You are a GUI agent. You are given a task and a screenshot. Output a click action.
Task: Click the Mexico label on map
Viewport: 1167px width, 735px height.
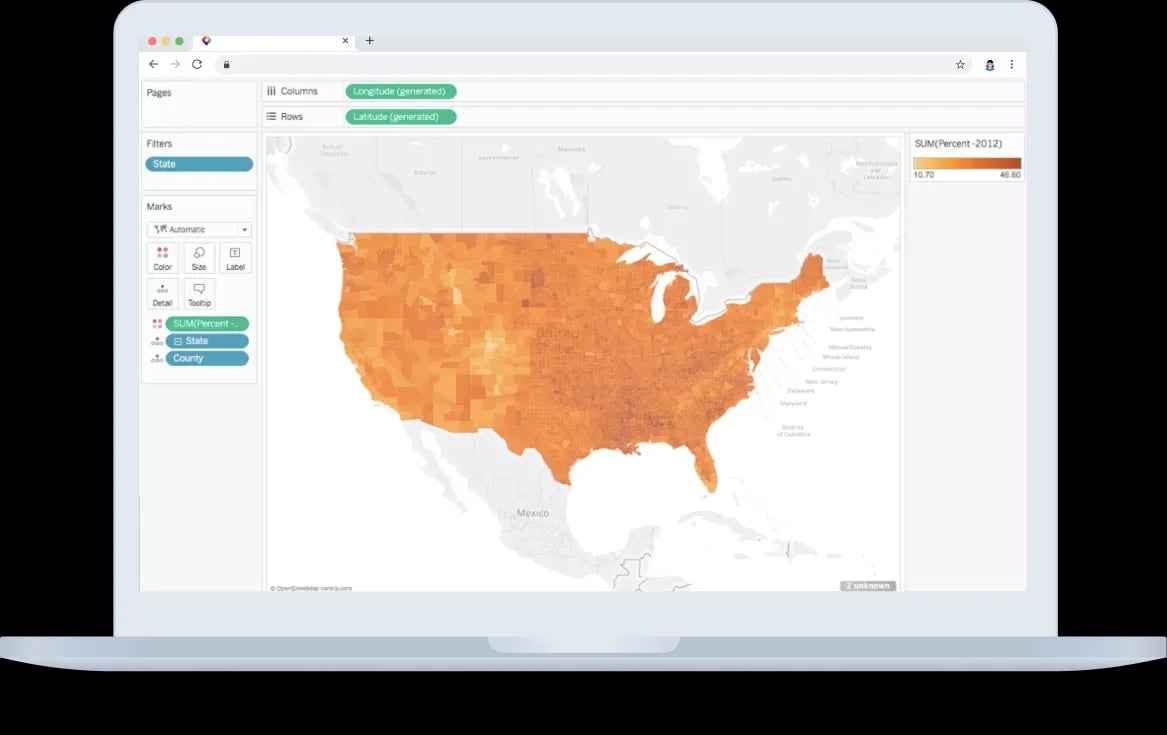[x=533, y=513]
